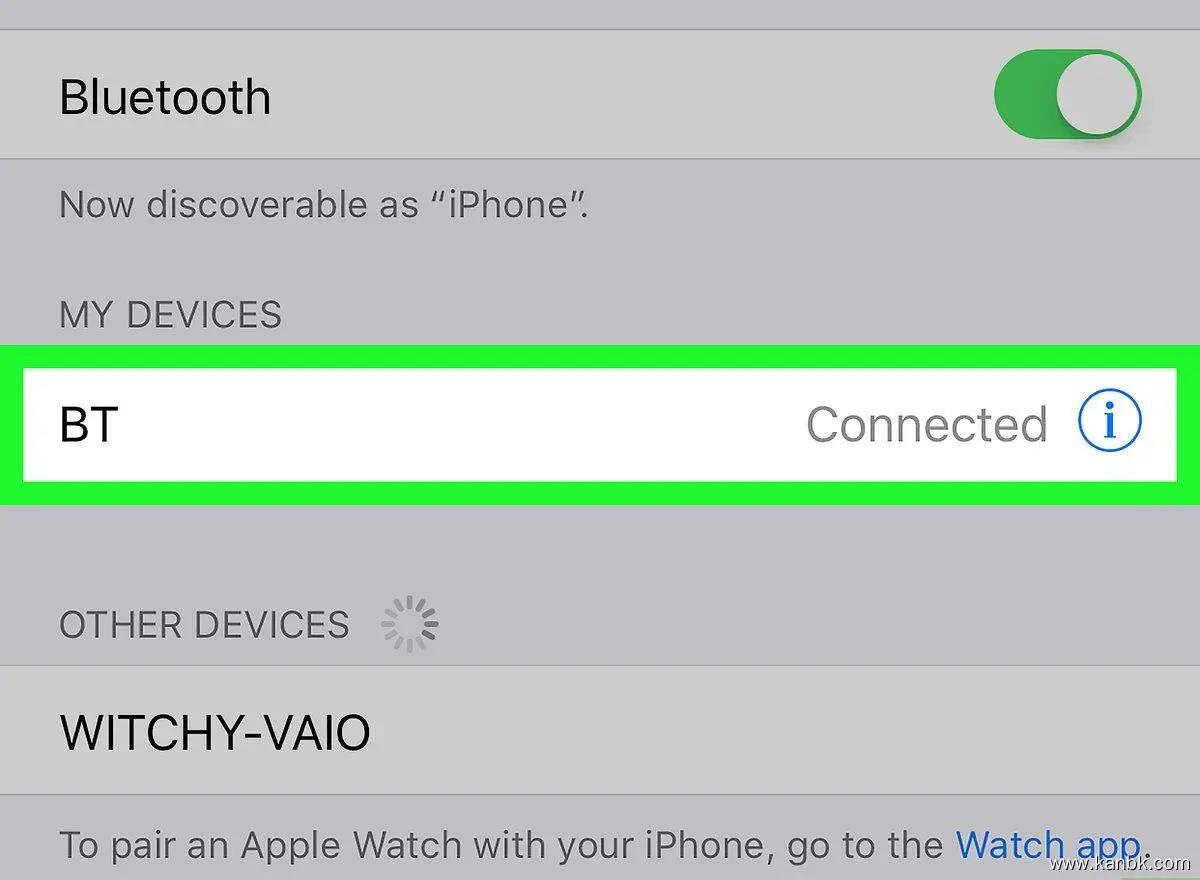Tap the white knob of Bluetooth switch
Viewport: 1200px width, 880px height.
coord(1097,94)
